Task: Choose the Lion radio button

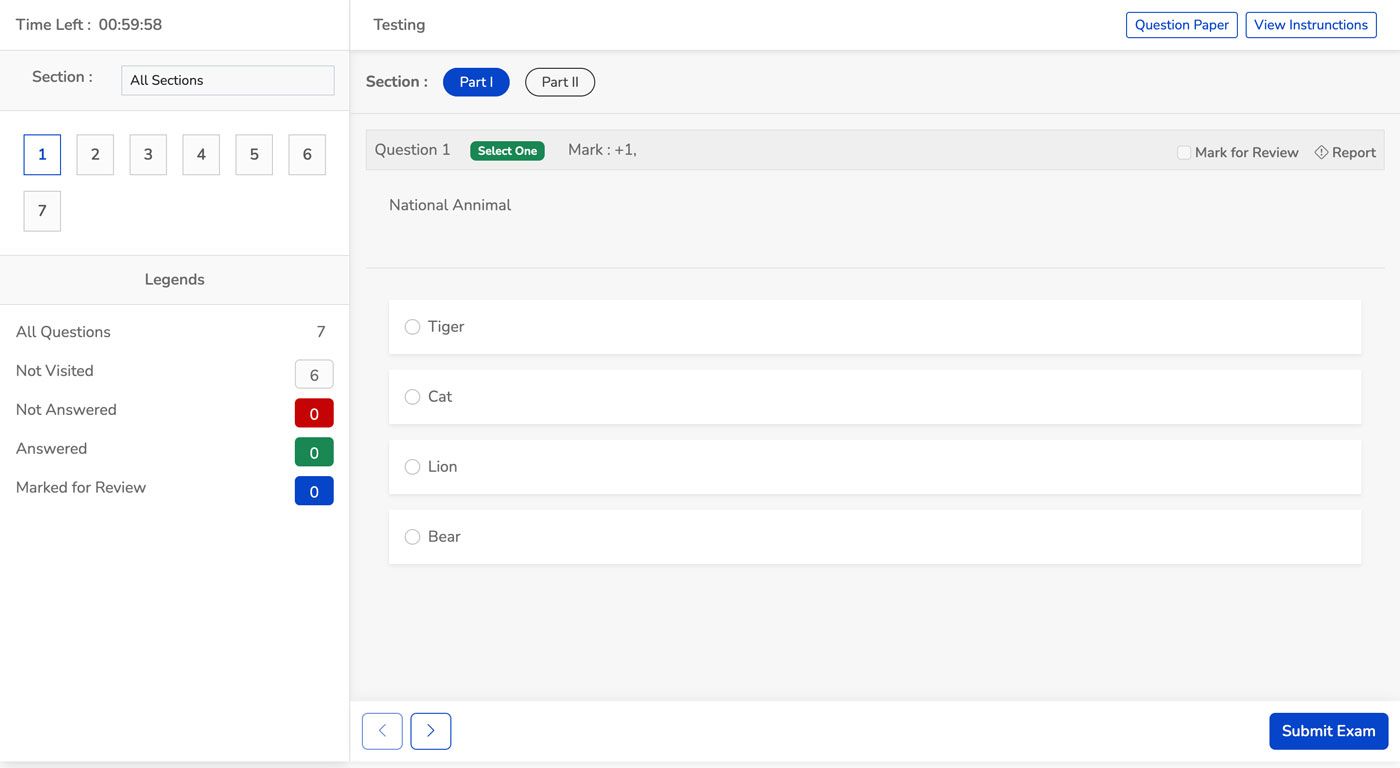Action: (412, 467)
